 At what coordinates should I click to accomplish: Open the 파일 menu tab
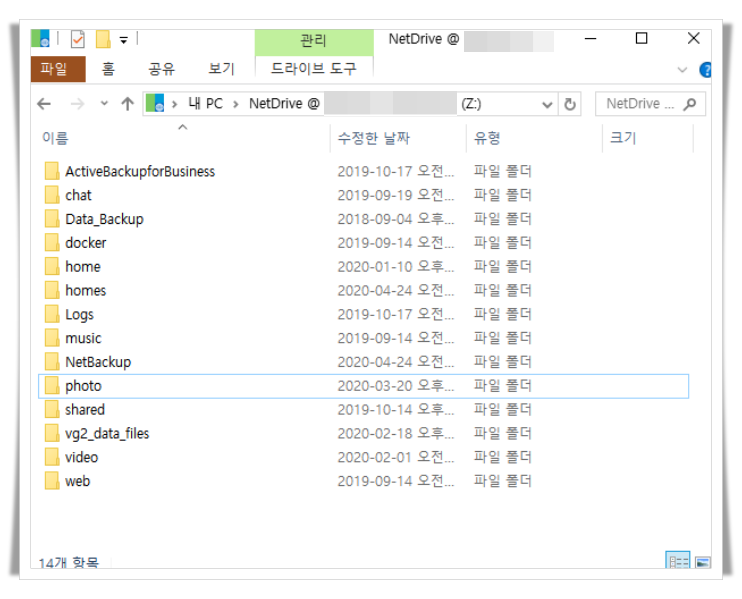pyautogui.click(x=58, y=69)
